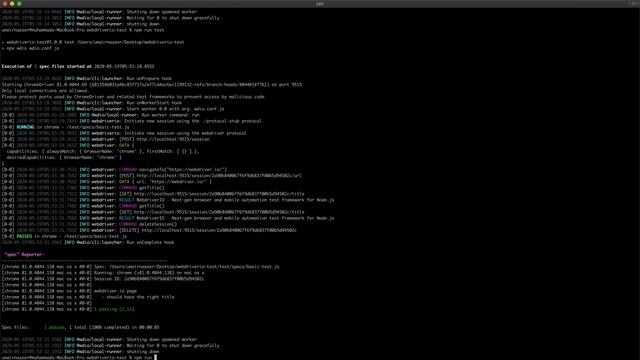The width and height of the screenshot is (640, 360).
Task: Click the completed 'npm run test' prompt line
Action: point(83,30)
